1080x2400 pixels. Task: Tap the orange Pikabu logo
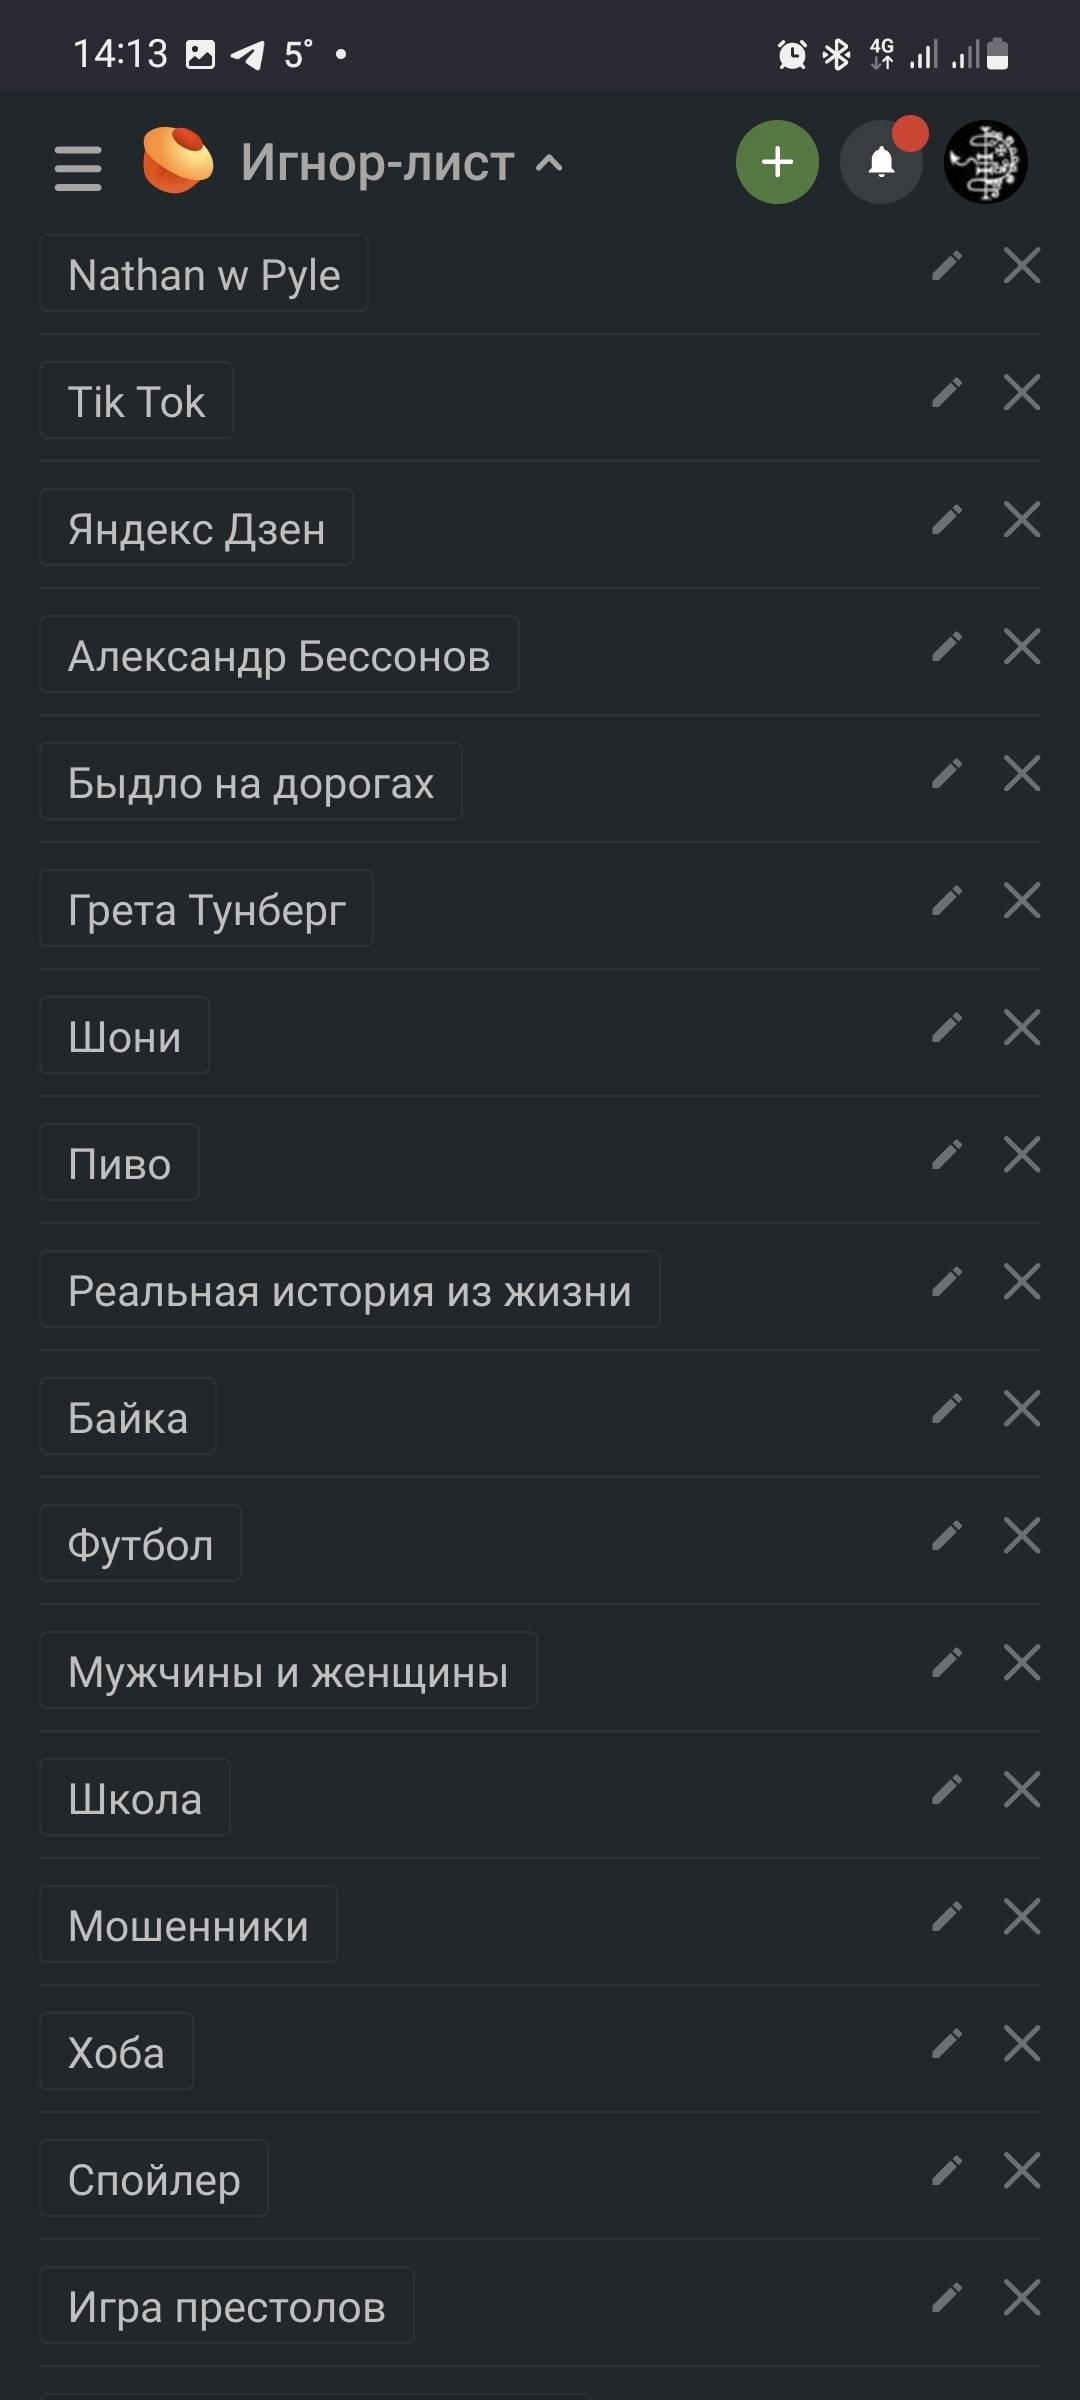177,161
